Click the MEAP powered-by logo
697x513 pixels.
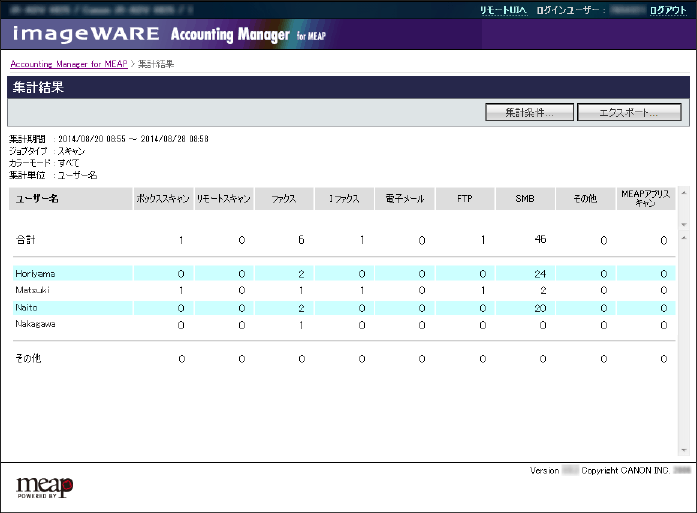44,486
